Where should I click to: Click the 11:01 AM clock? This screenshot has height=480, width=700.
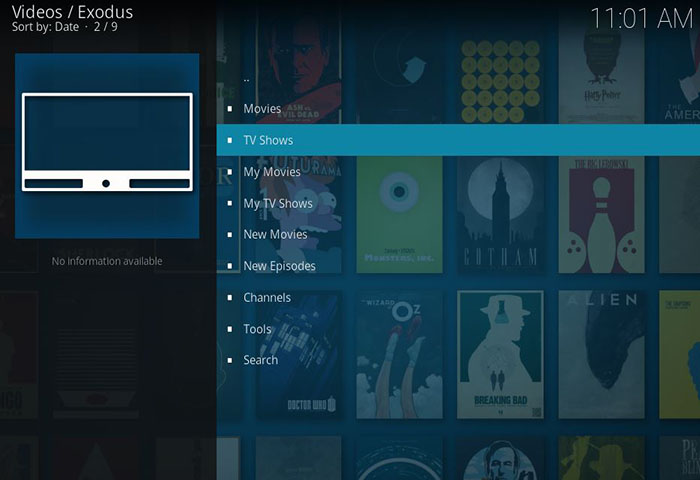641,19
